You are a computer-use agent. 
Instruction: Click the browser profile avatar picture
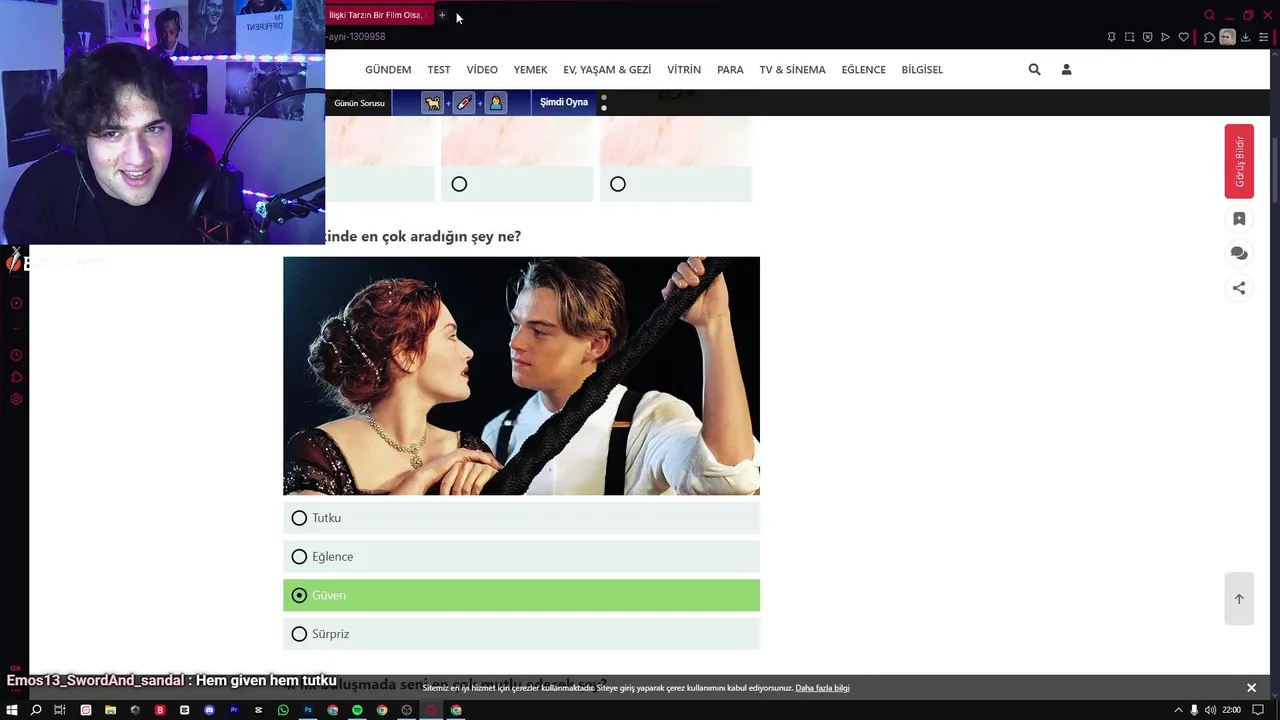(x=1227, y=37)
